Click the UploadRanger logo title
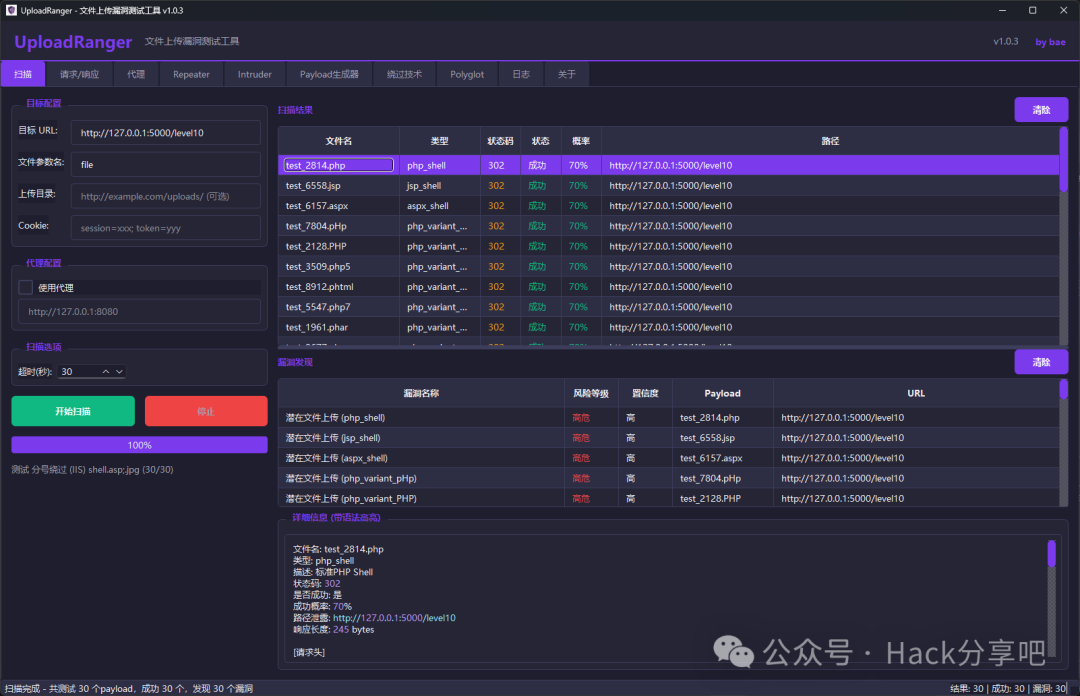The image size is (1080, 696). tap(73, 42)
